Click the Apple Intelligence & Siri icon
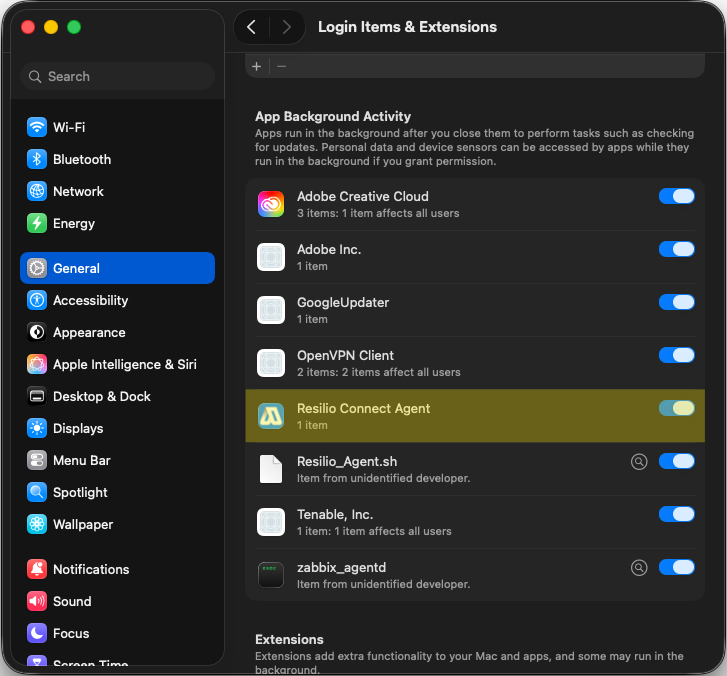This screenshot has width=727, height=676. tap(37, 364)
